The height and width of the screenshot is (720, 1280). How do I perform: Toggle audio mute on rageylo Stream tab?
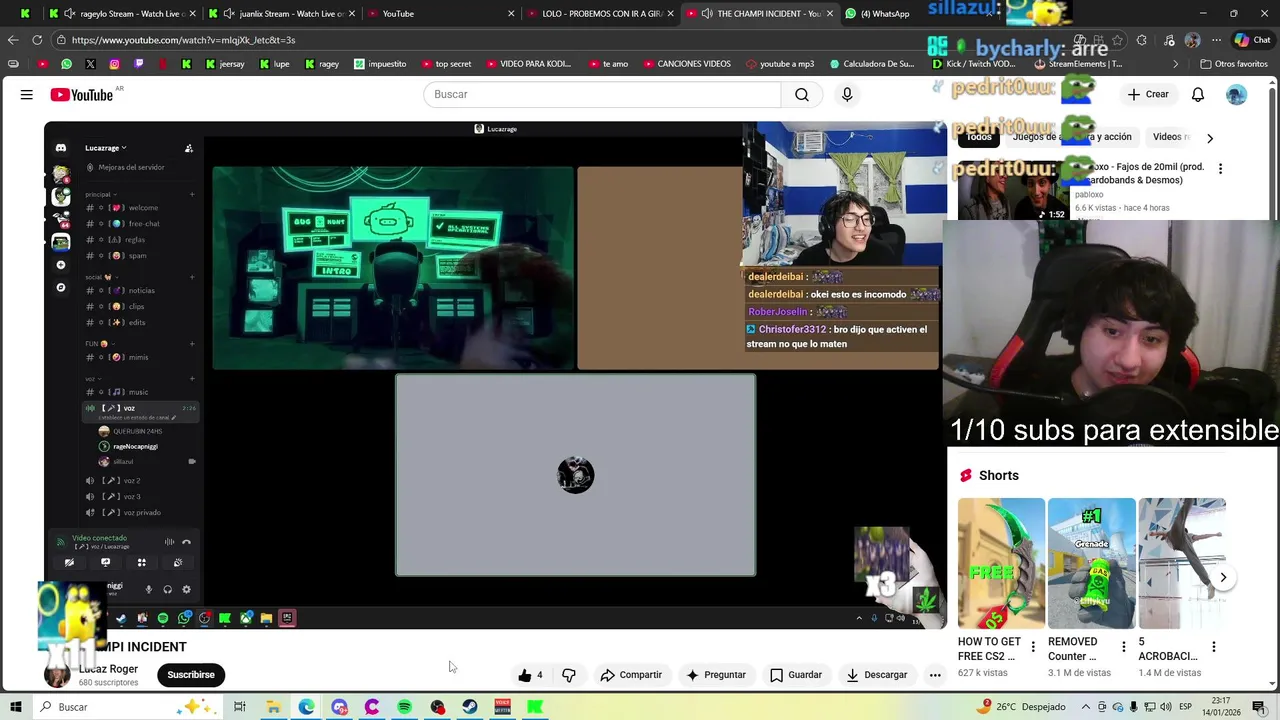69,14
